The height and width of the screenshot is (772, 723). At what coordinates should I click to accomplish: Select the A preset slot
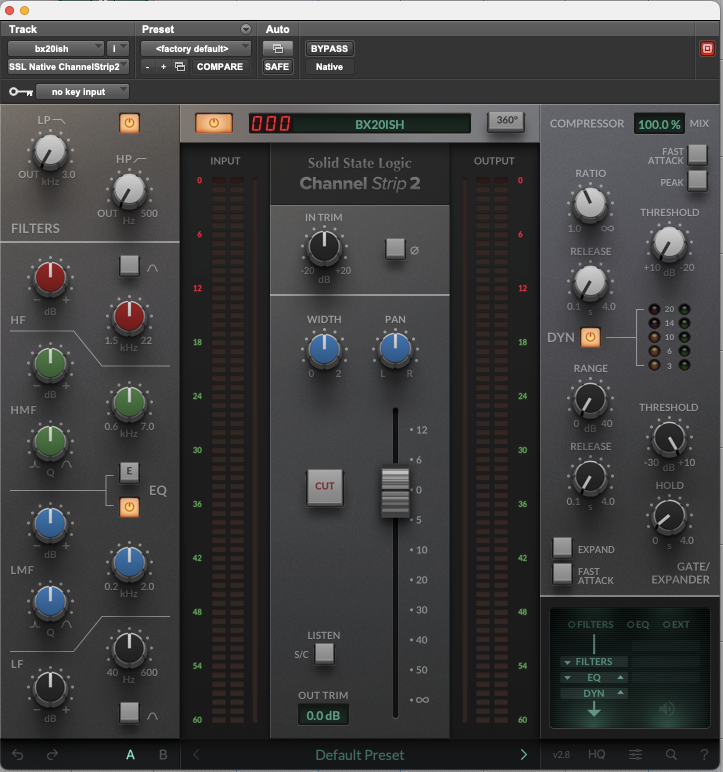click(x=131, y=755)
